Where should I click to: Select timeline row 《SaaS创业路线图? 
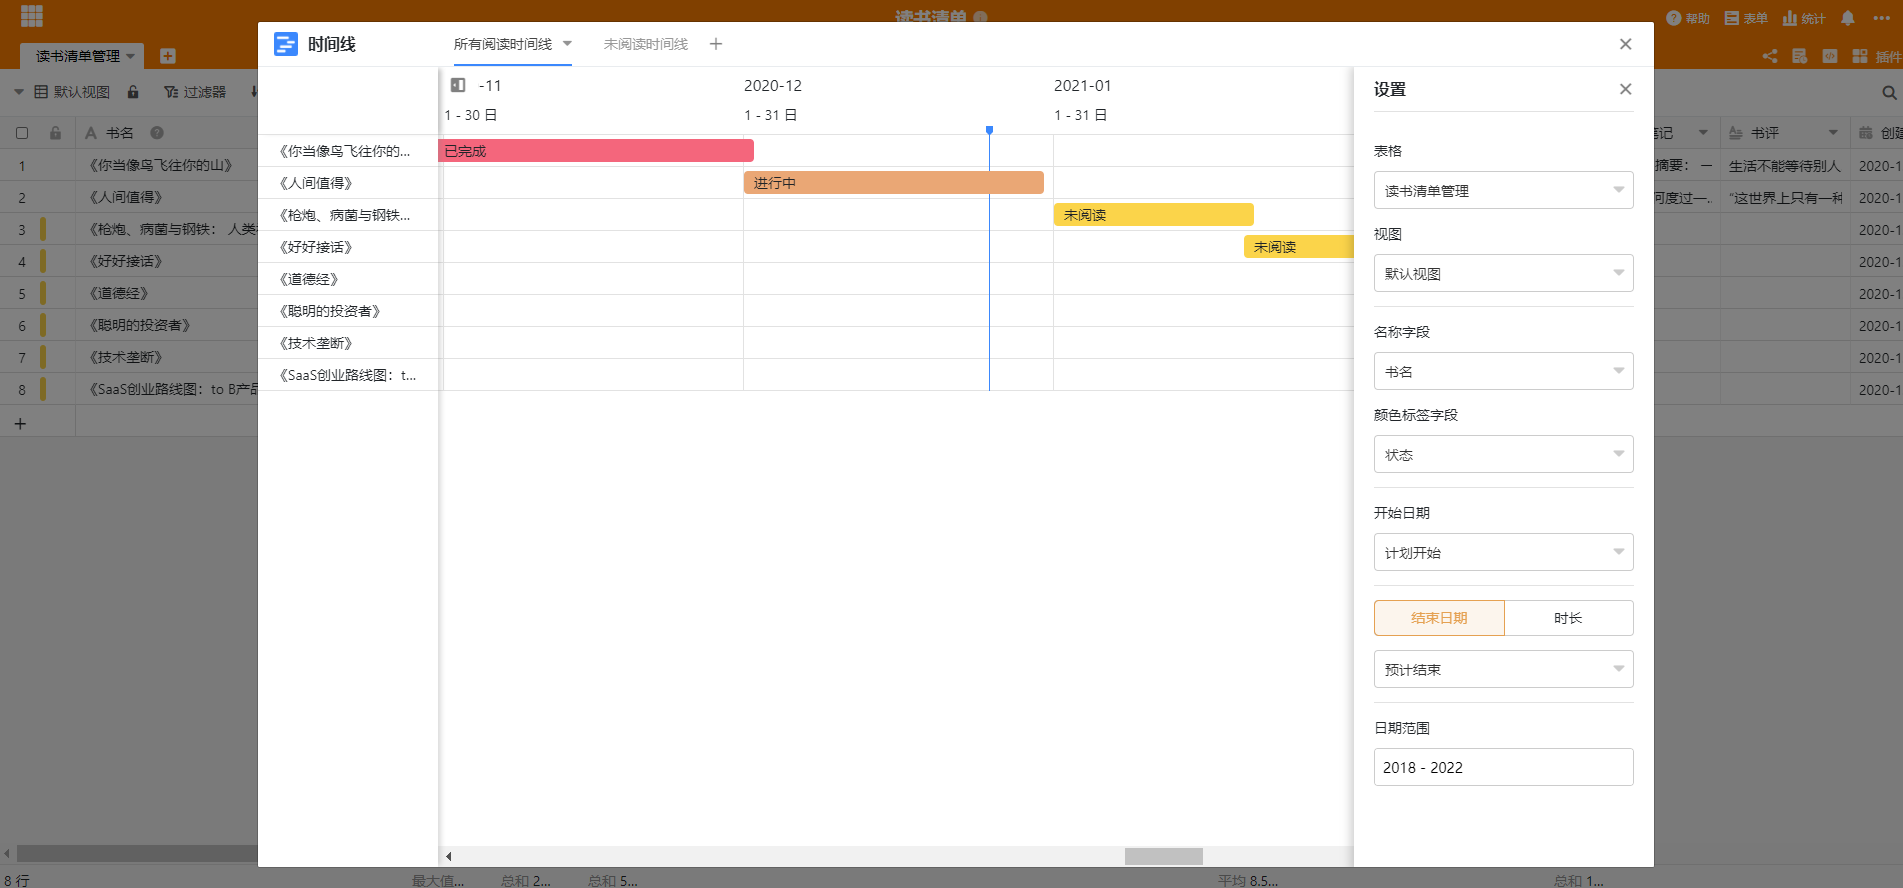click(x=349, y=375)
